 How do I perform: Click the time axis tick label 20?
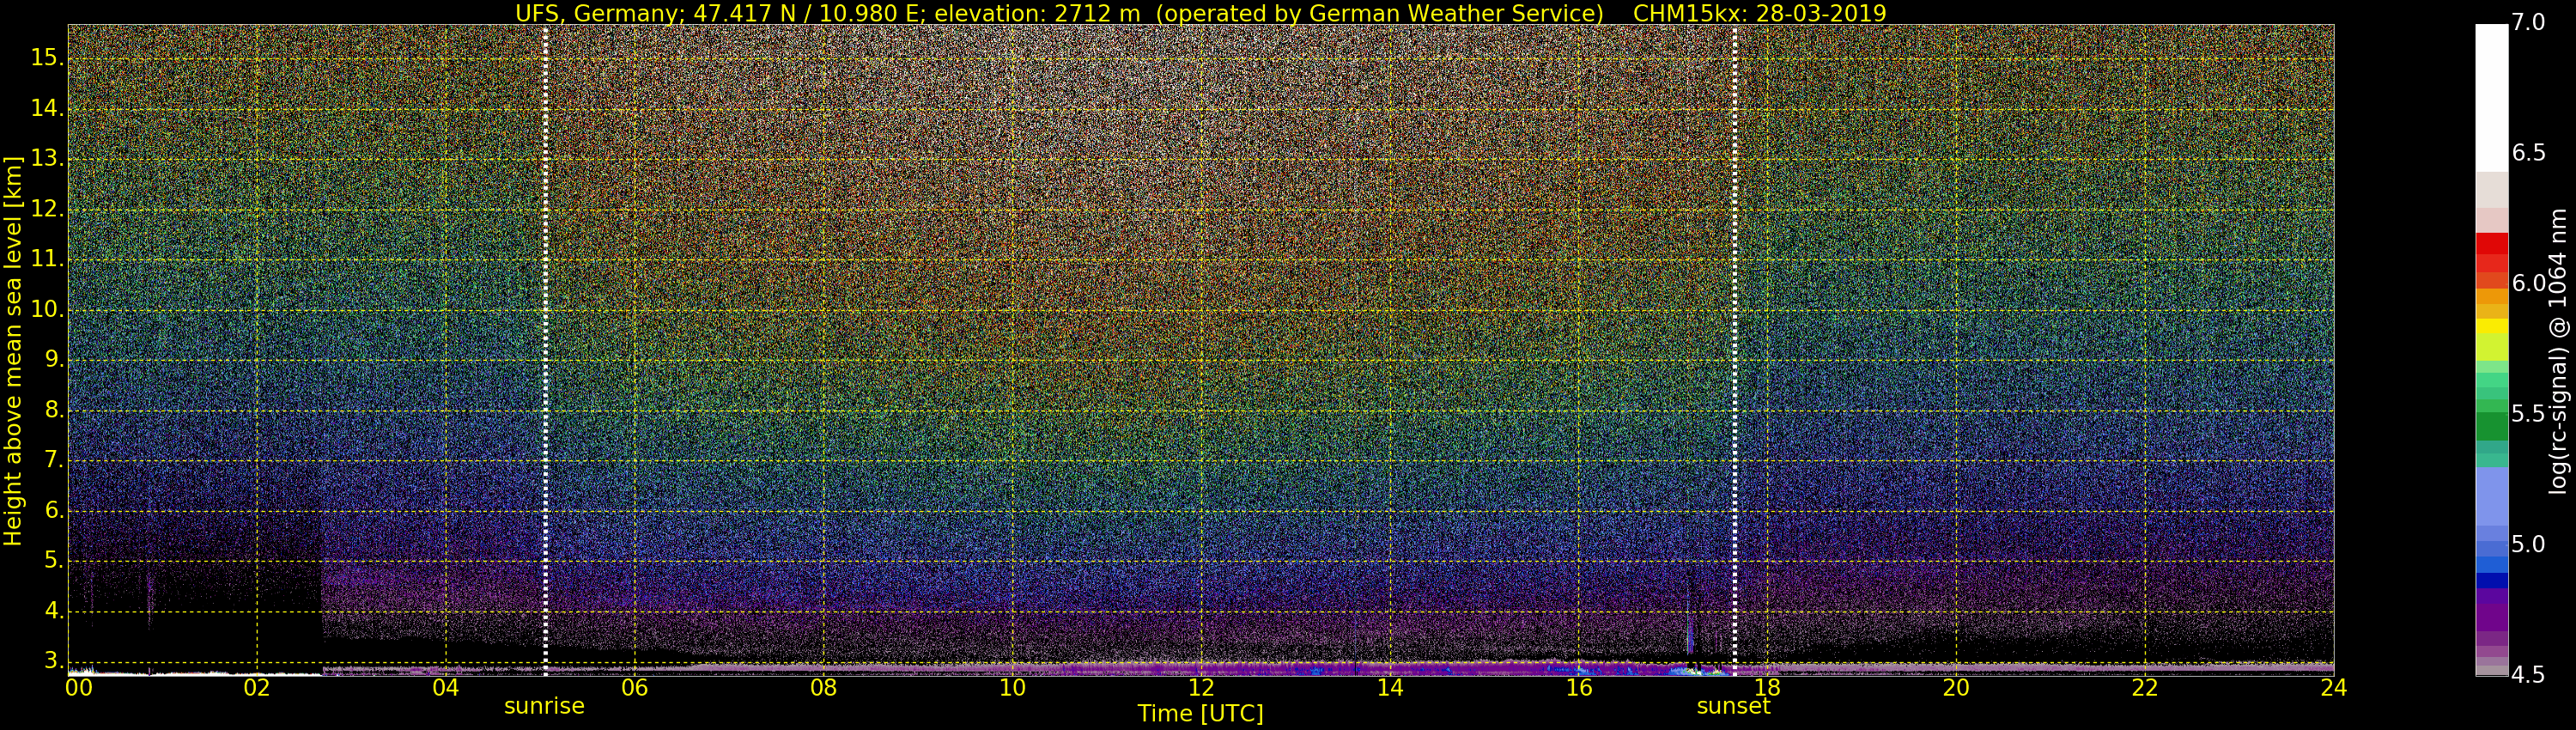(1956, 688)
